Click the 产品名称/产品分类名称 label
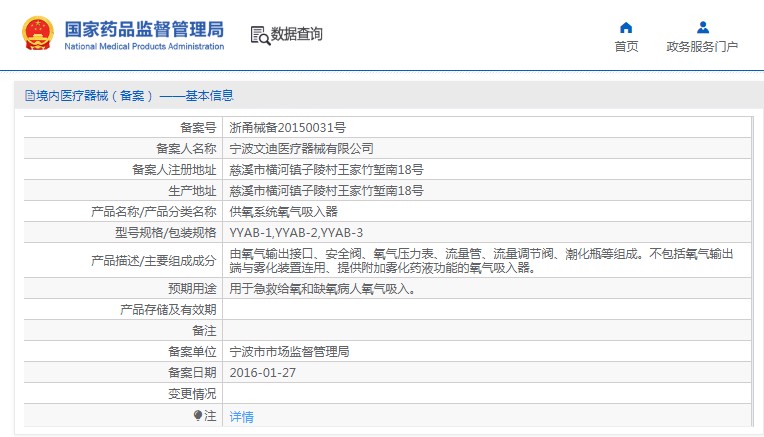Viewport: 764px width, 437px height. pyautogui.click(x=153, y=211)
